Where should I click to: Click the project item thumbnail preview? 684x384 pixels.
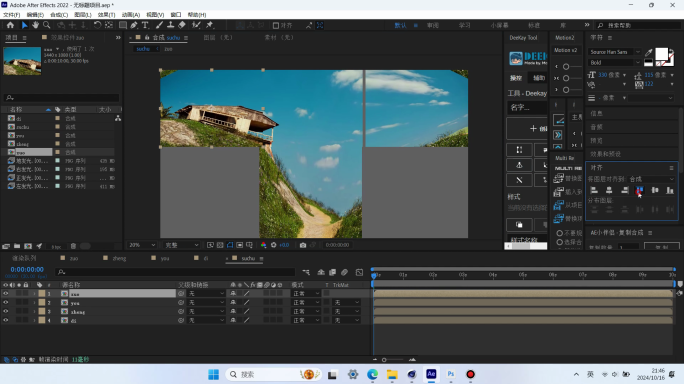click(x=22, y=61)
